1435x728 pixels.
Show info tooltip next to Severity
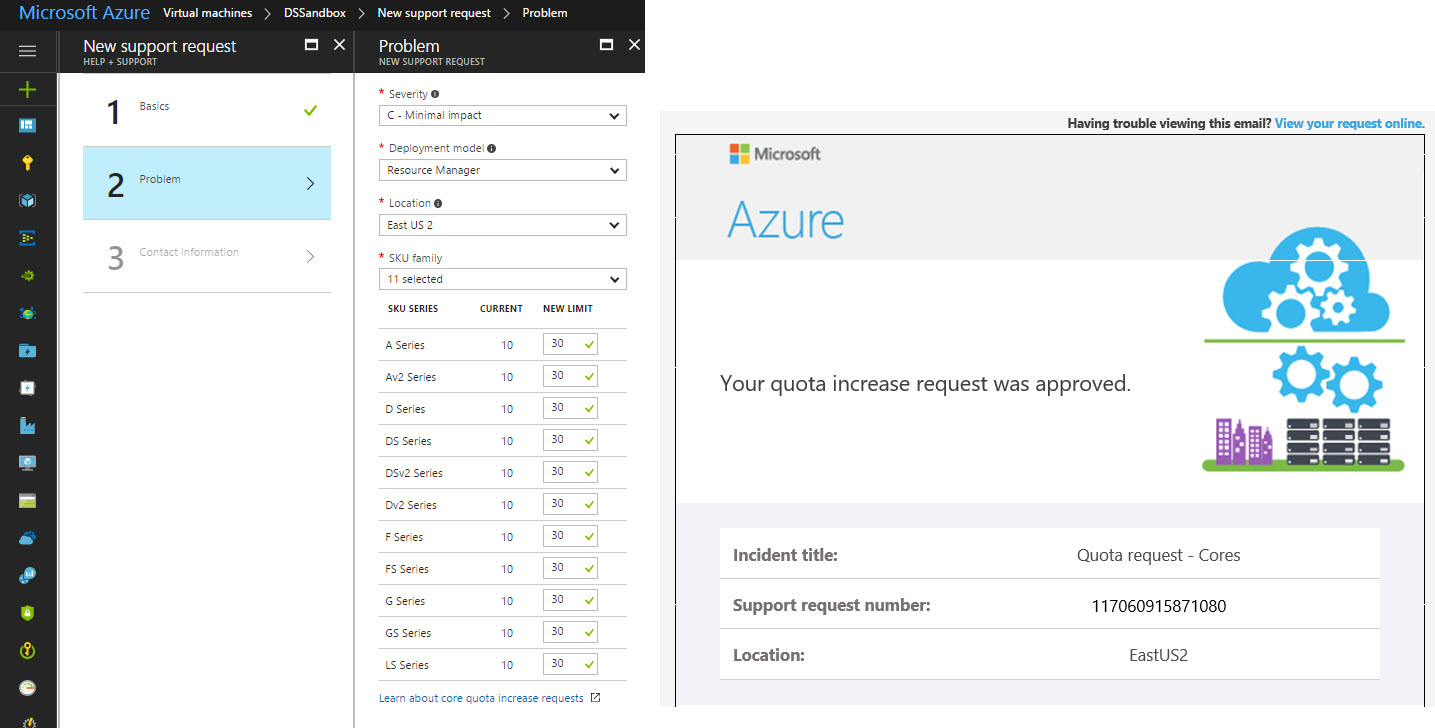(436, 94)
